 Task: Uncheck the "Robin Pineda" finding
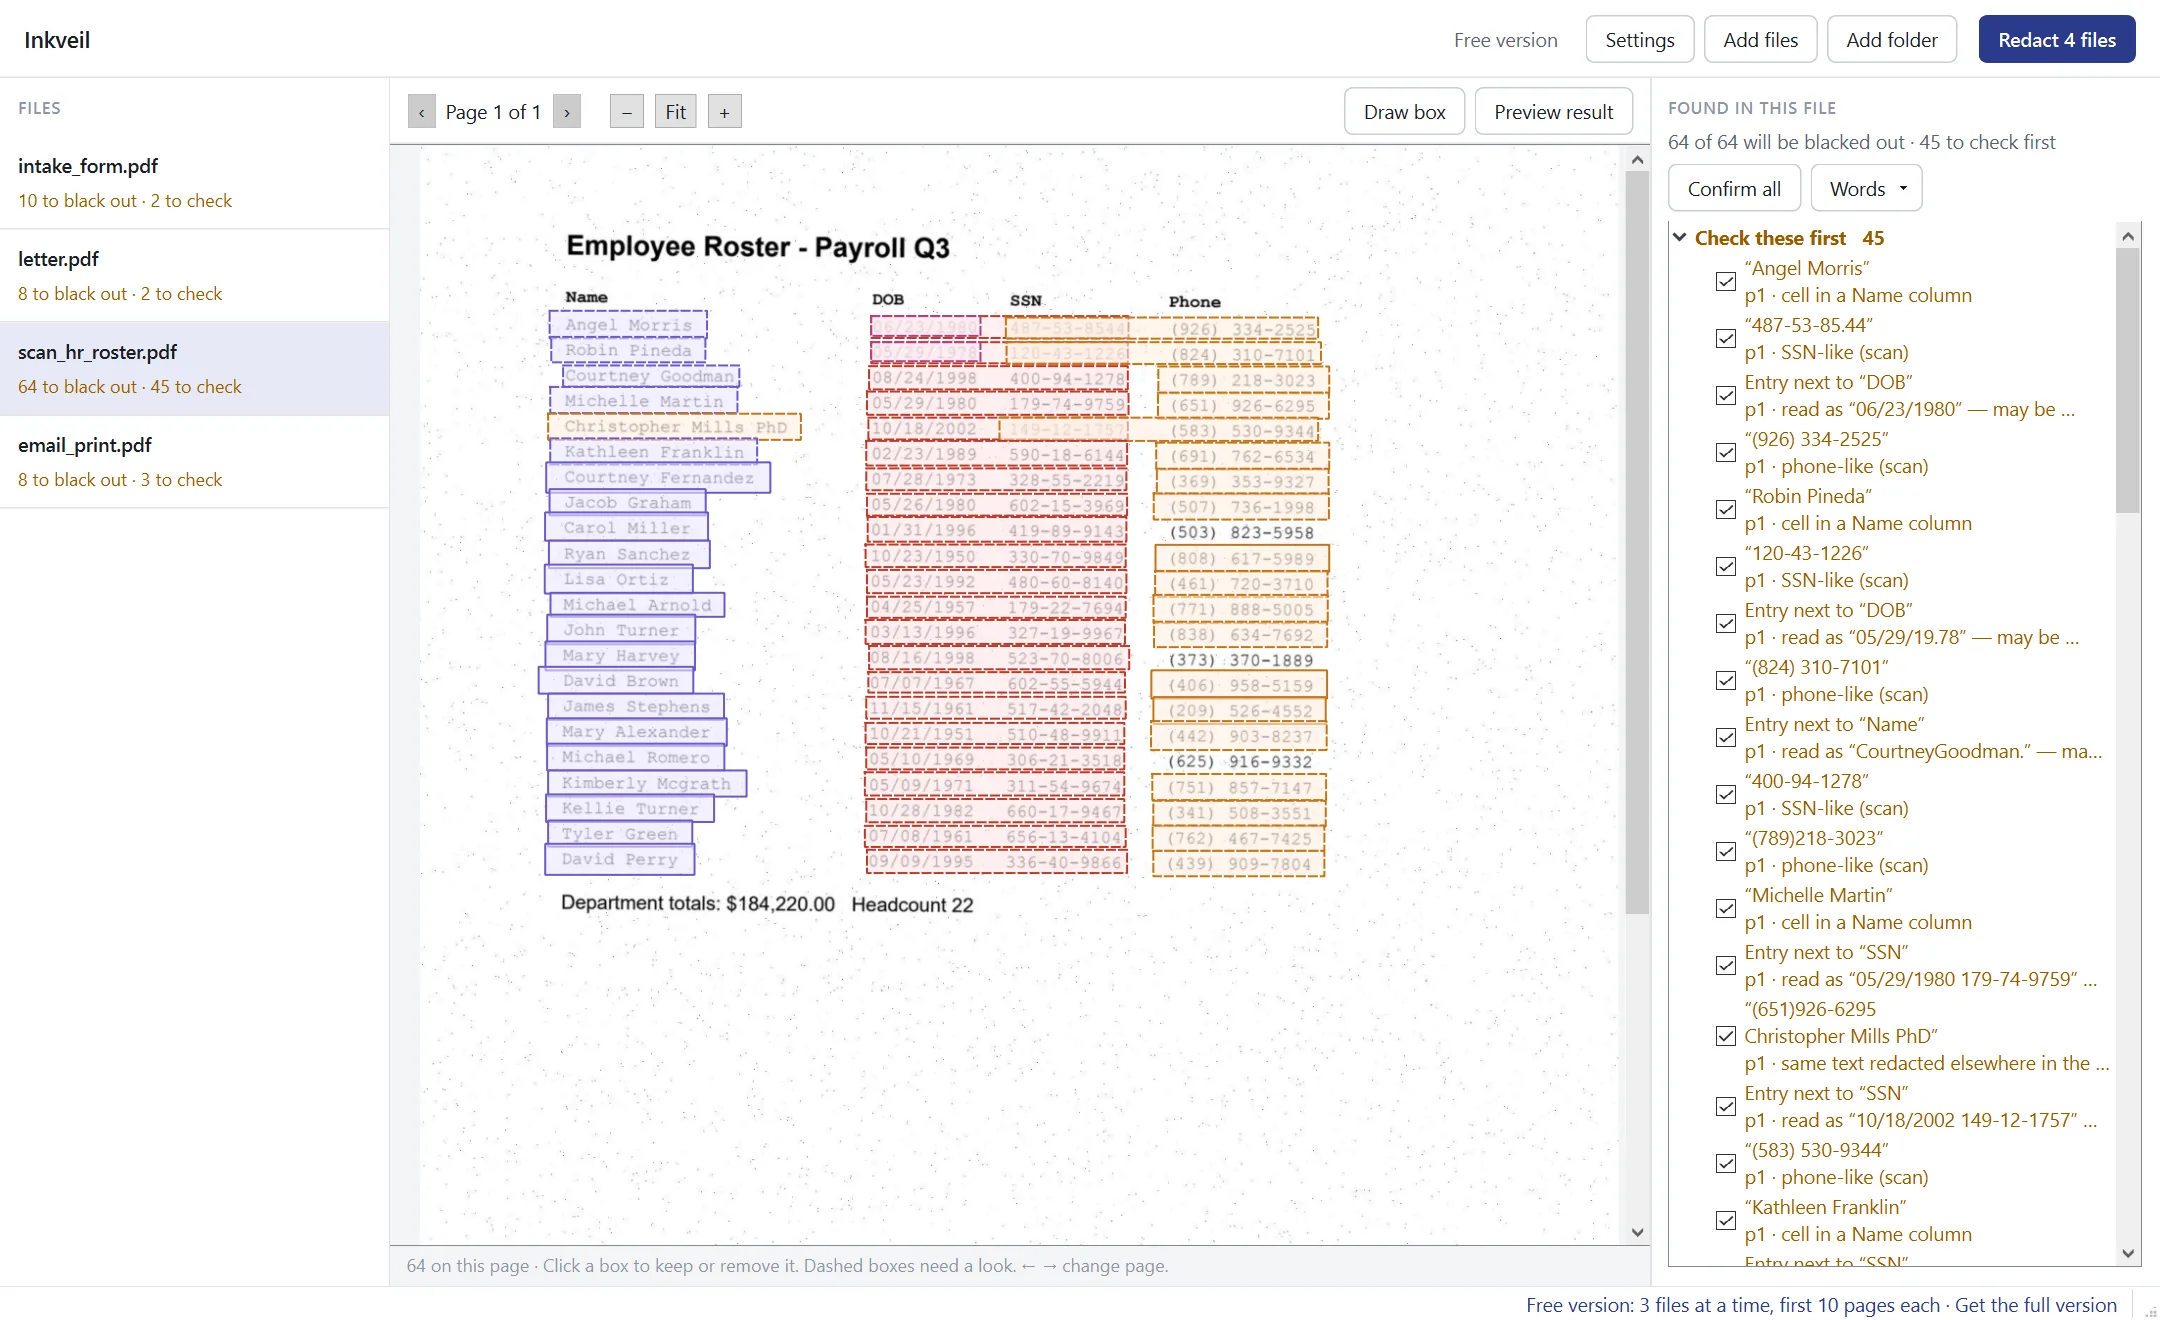1725,510
